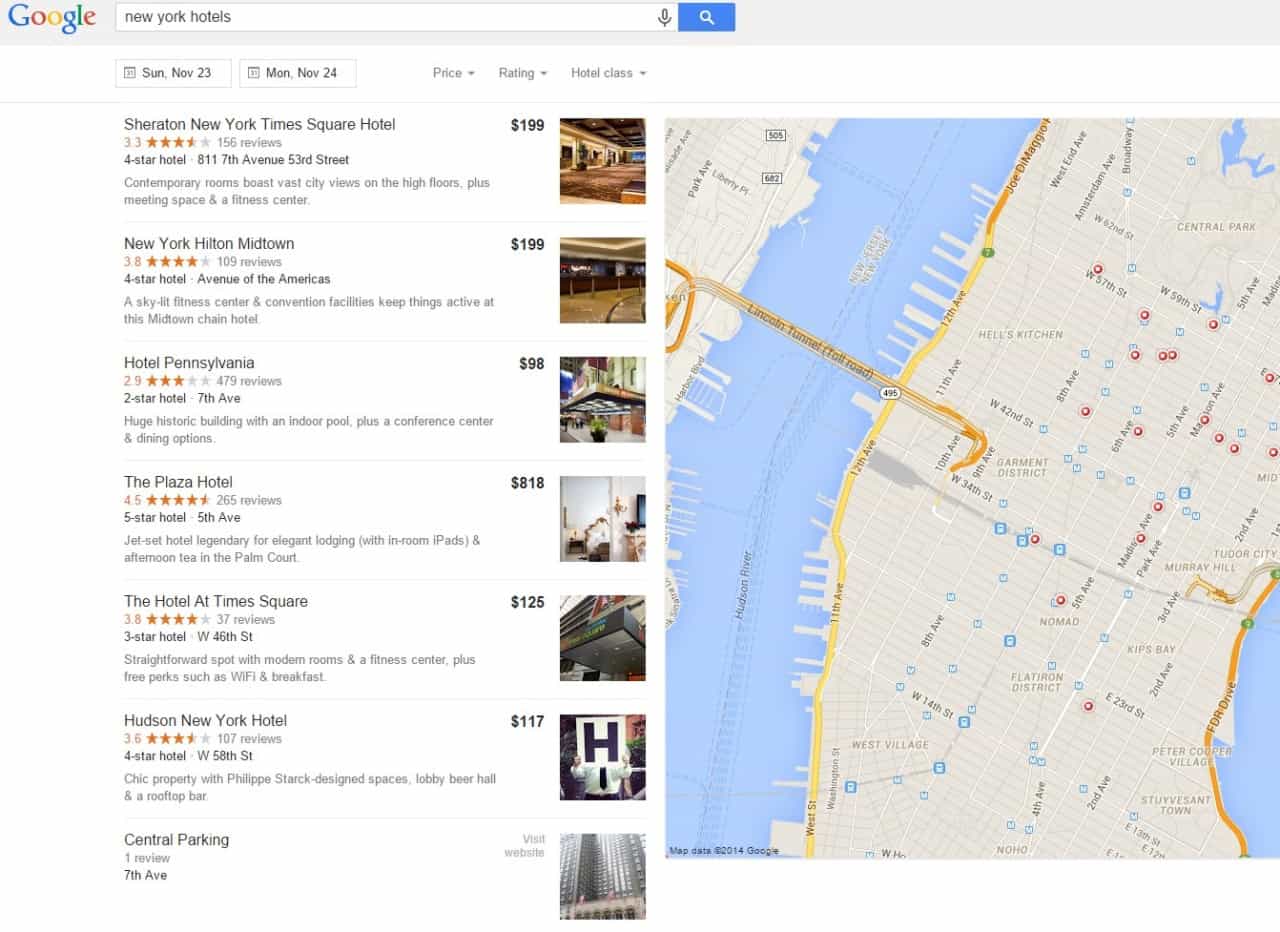Screen dimensions: 1280x932
Task: Click the blue magnifier search button
Action: [706, 17]
